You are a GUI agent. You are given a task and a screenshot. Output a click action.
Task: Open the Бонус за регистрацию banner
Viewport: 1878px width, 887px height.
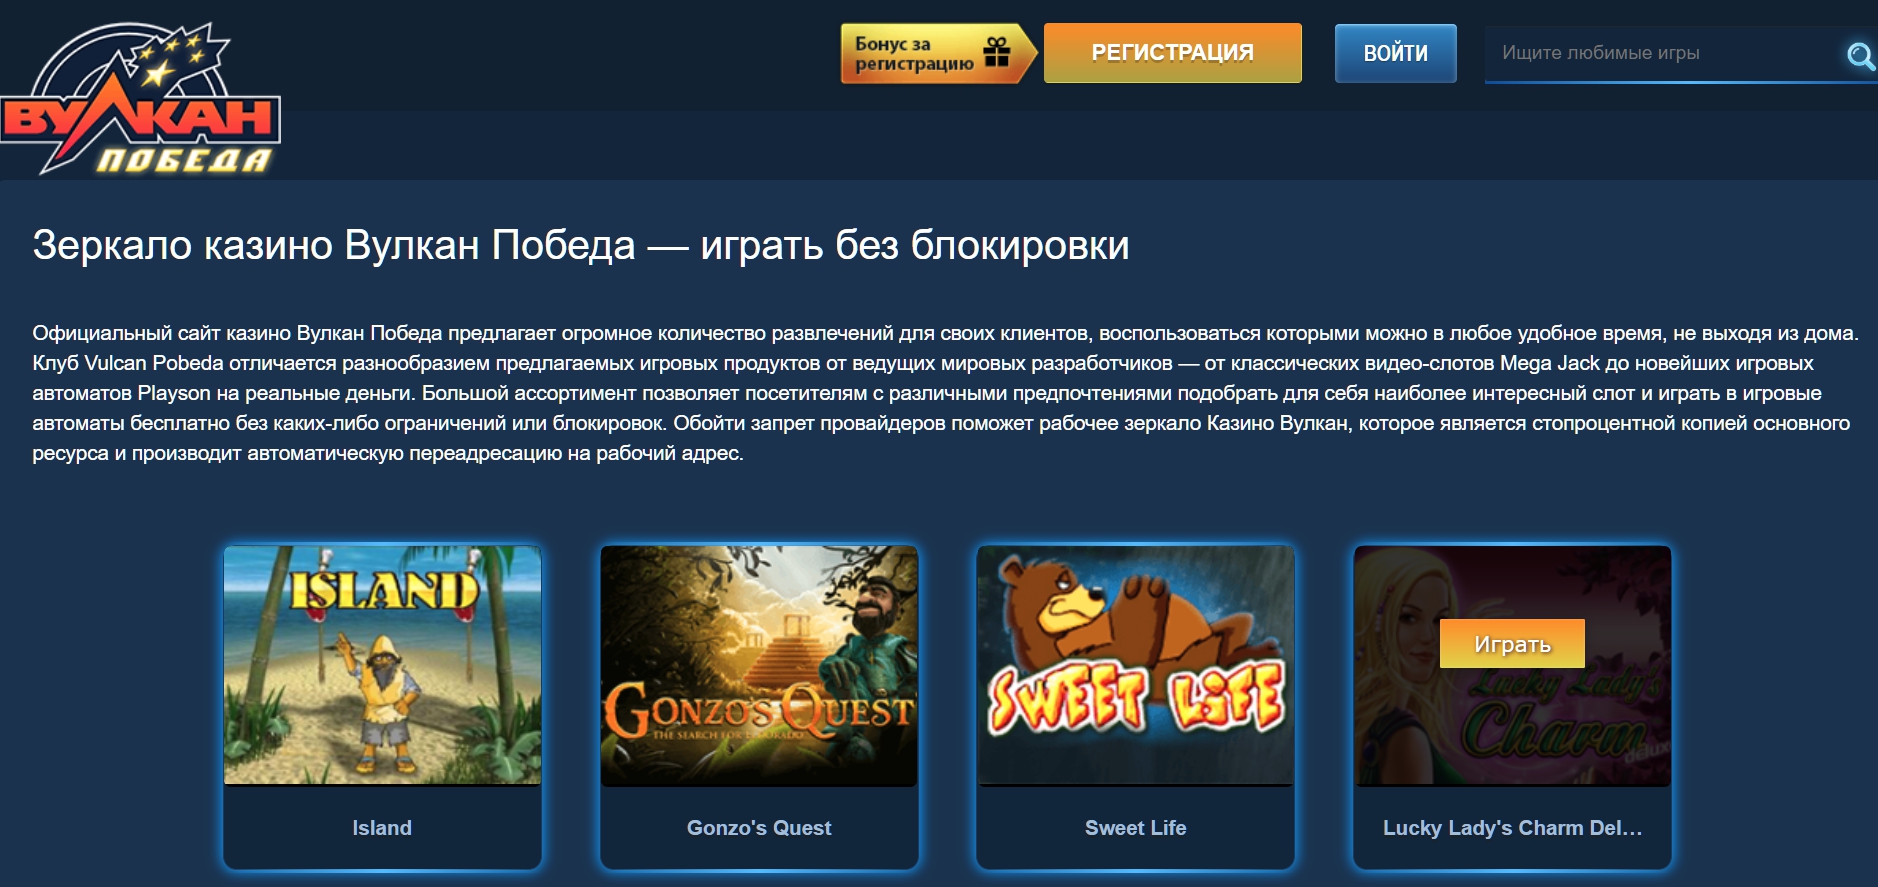tap(939, 53)
